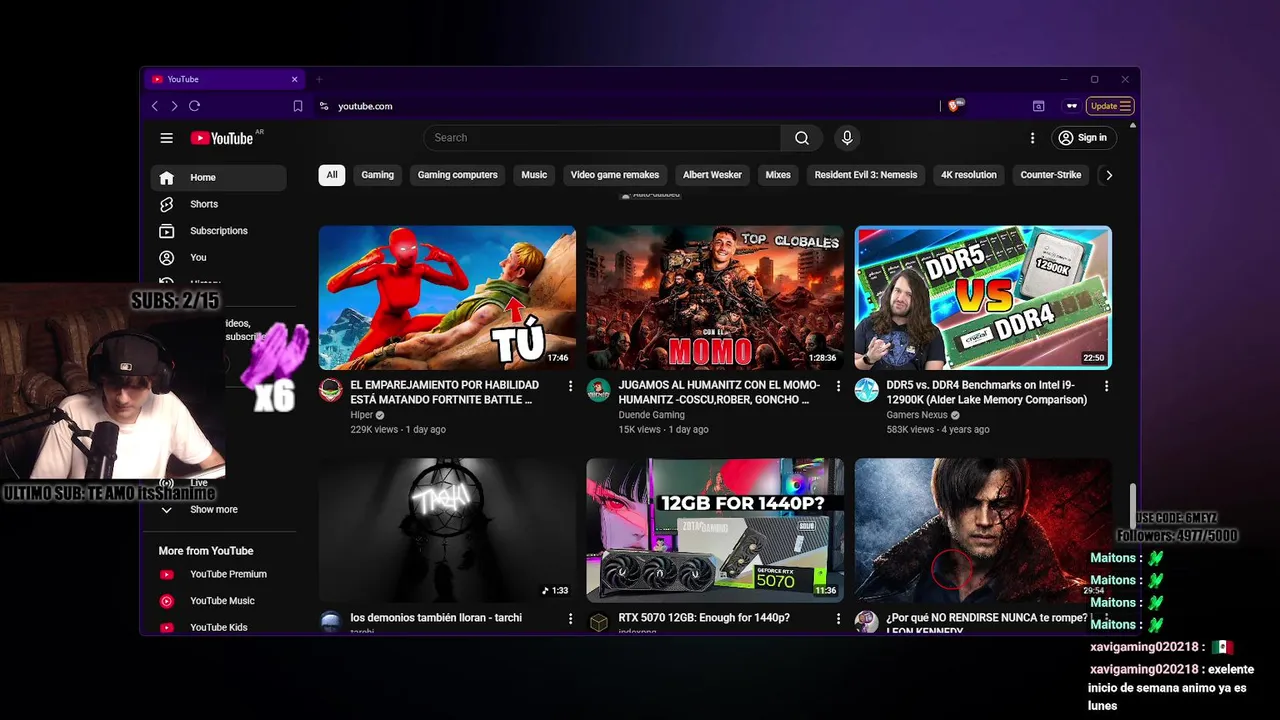
Task: Select the Gaming computers filter chip
Action: [457, 175]
